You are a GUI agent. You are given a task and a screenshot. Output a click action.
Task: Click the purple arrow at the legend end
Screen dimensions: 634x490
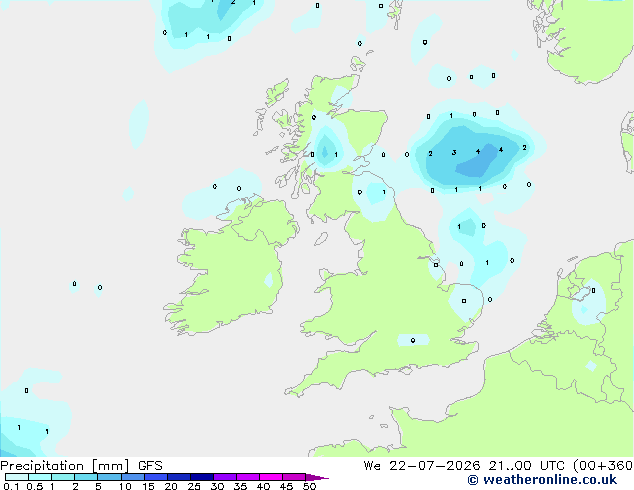tap(317, 477)
